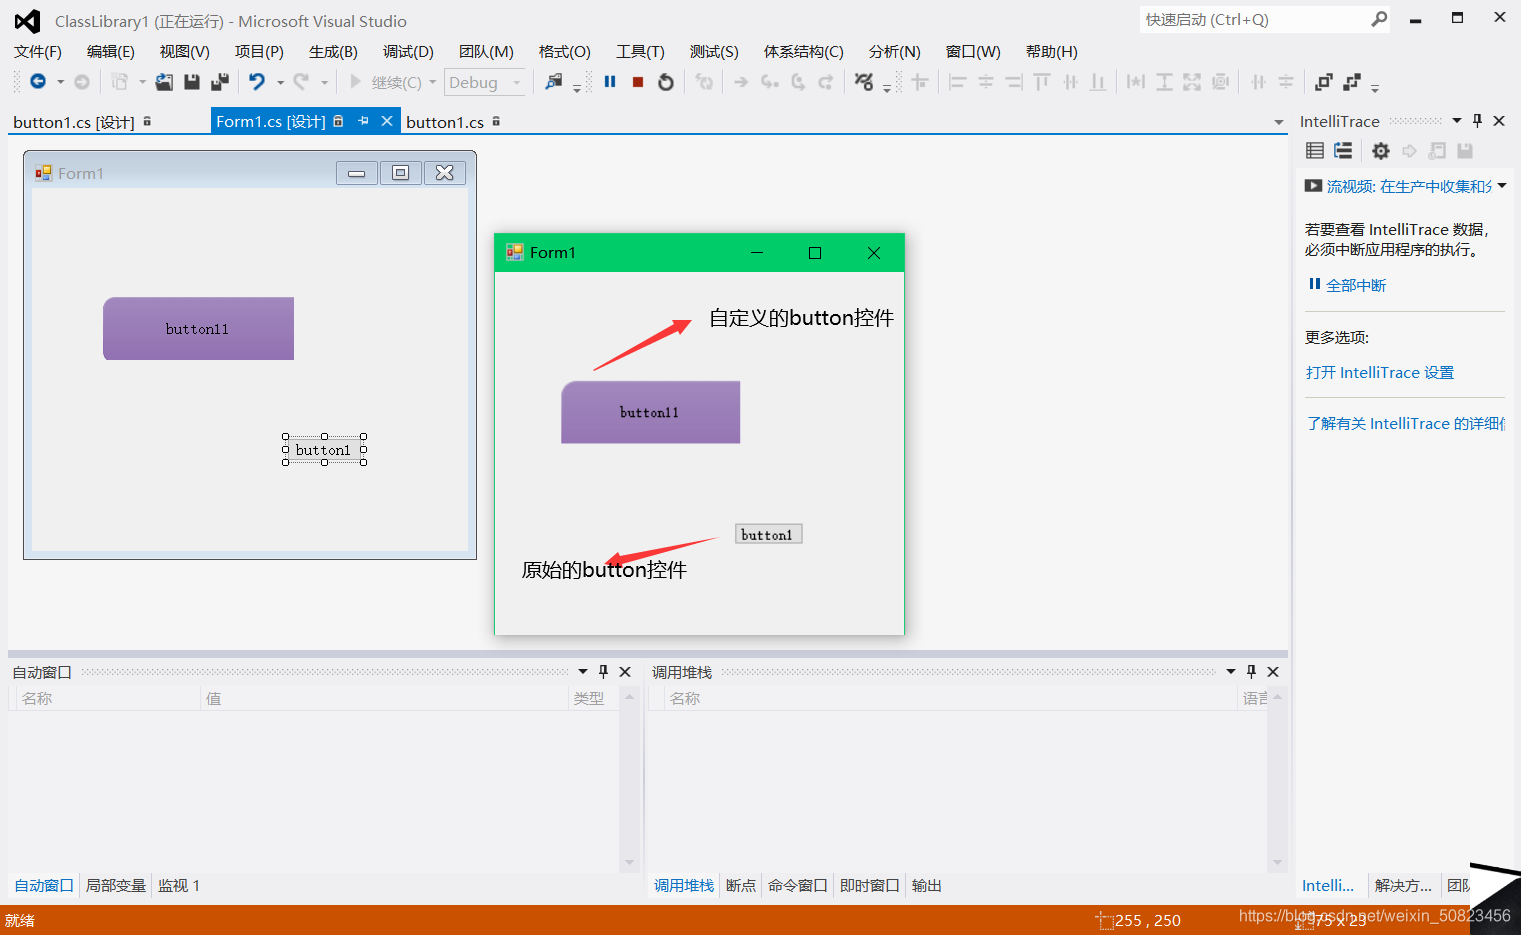The width and height of the screenshot is (1521, 935).
Task: Open the 帮助(H) menu
Action: [1051, 52]
